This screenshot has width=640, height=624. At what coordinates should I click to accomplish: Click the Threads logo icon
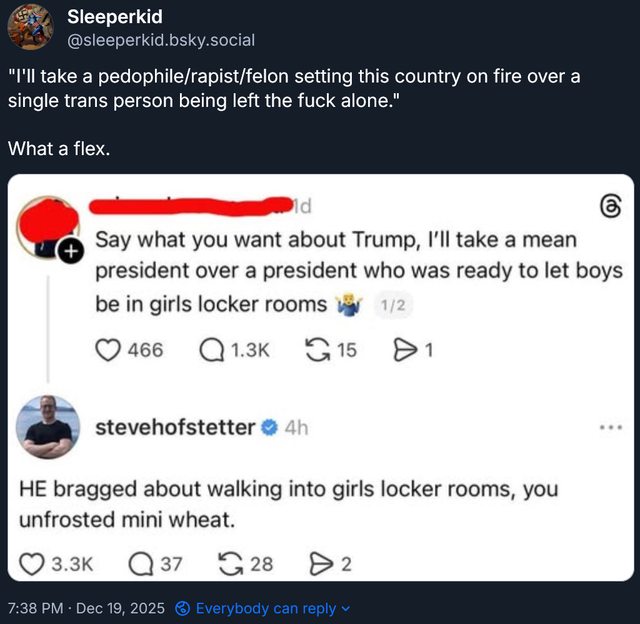pos(611,207)
